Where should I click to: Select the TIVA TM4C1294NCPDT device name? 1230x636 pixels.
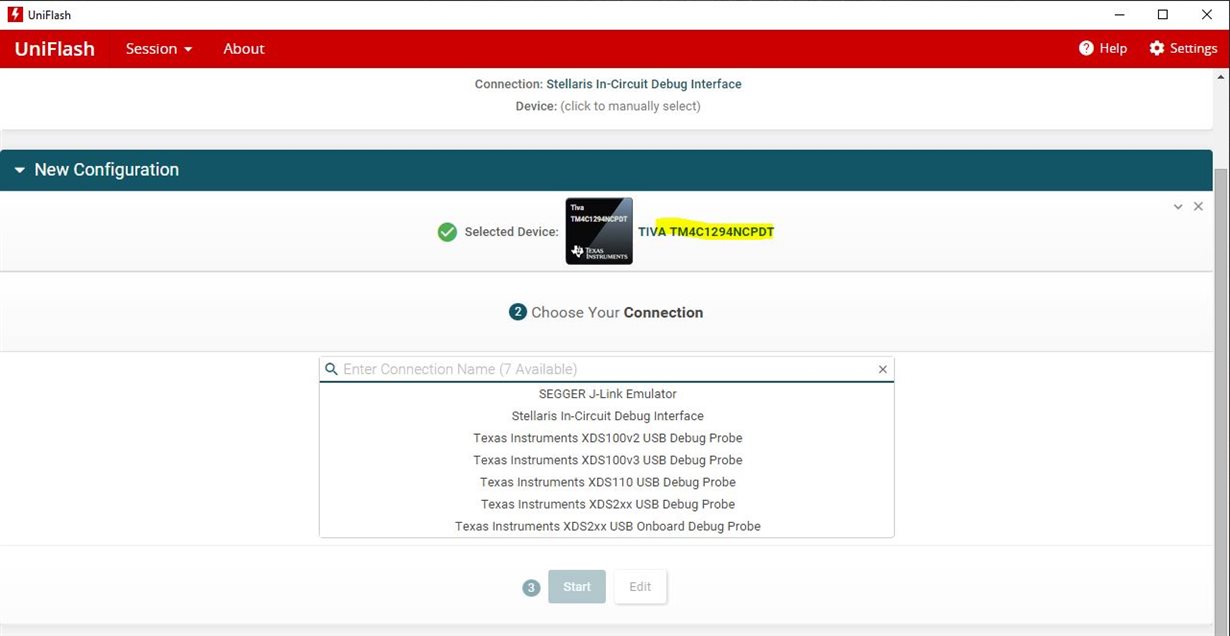706,232
